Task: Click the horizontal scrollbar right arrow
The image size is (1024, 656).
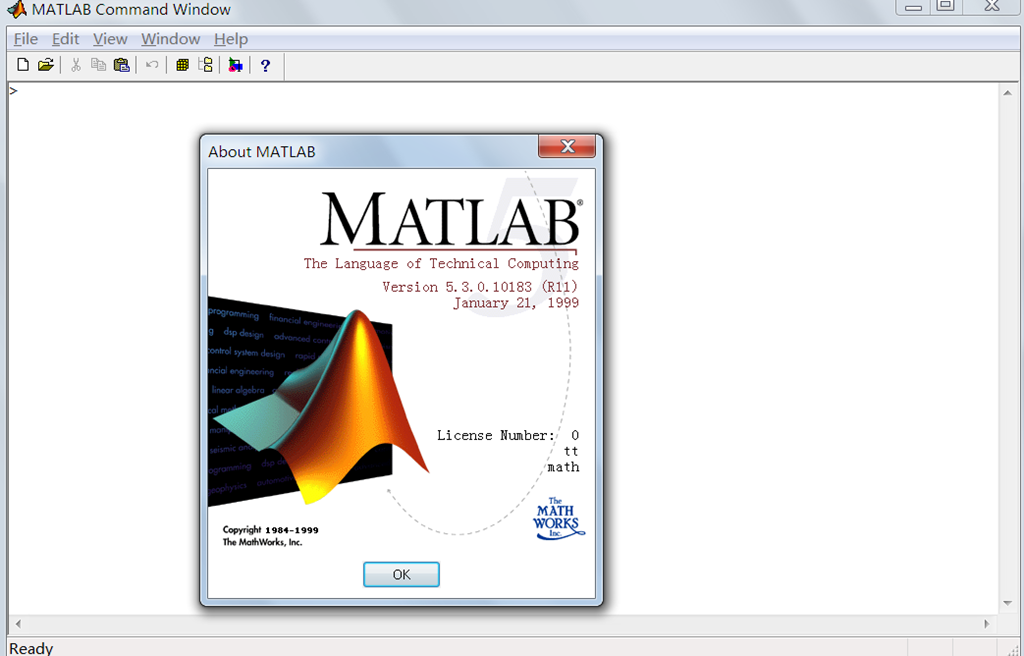Action: pyautogui.click(x=987, y=623)
